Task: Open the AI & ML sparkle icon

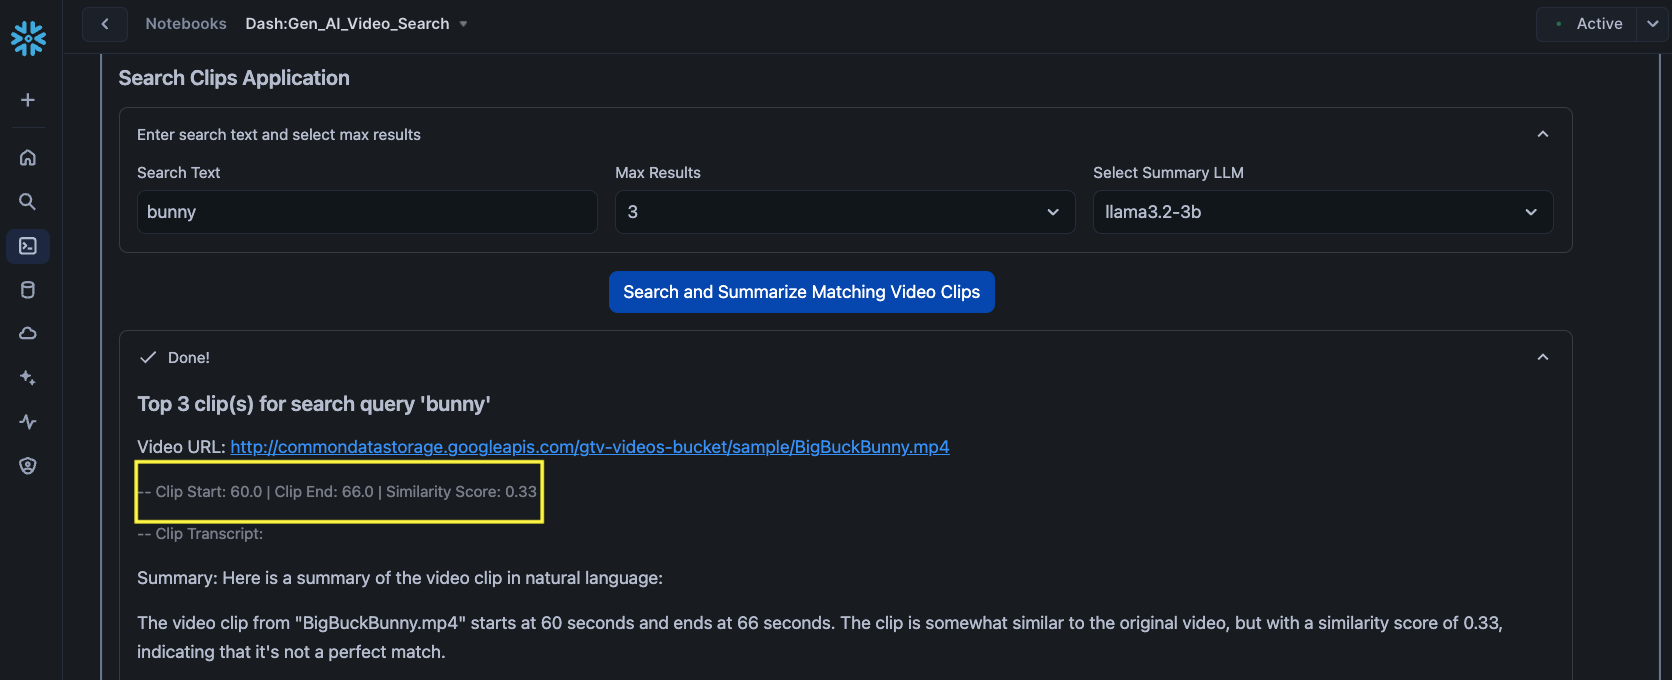Action: (x=28, y=378)
